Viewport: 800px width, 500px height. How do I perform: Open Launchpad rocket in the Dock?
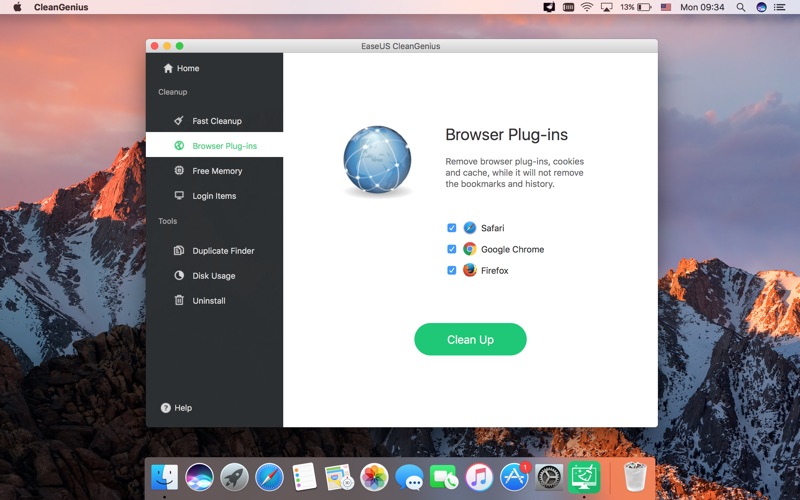tap(234, 478)
